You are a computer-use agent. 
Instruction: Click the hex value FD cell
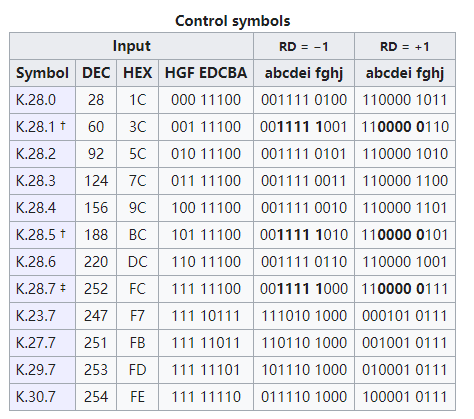(137, 370)
